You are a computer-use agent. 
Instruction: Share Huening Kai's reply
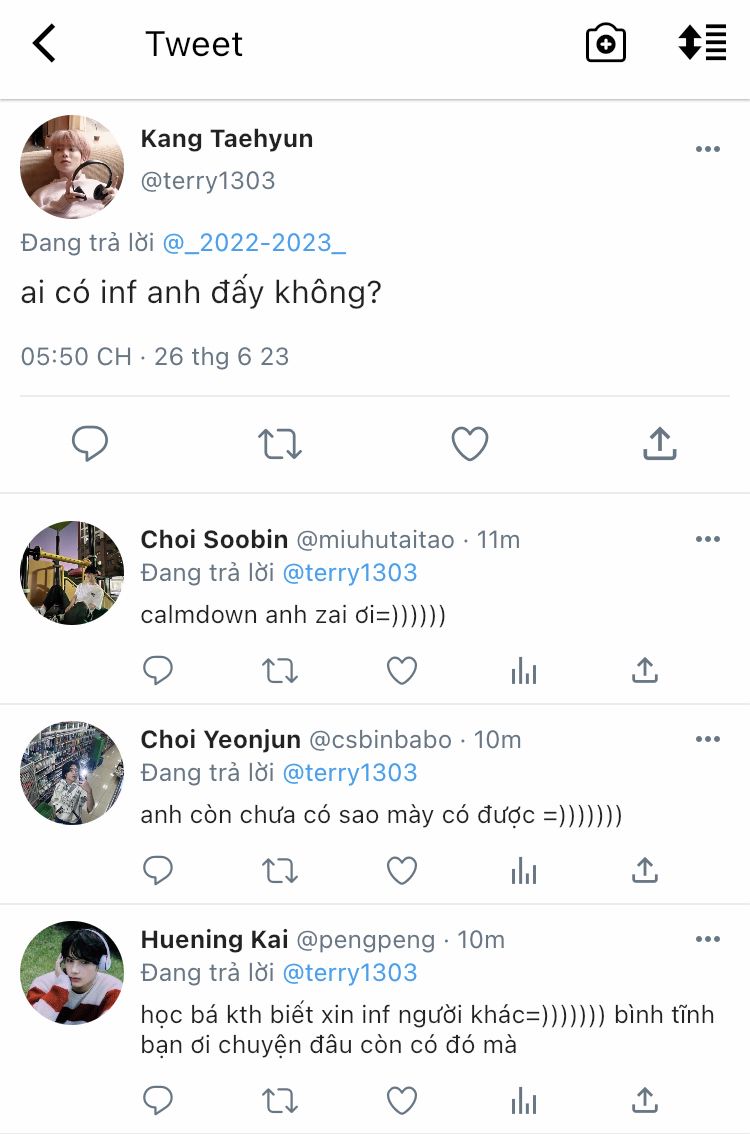[x=645, y=1101]
